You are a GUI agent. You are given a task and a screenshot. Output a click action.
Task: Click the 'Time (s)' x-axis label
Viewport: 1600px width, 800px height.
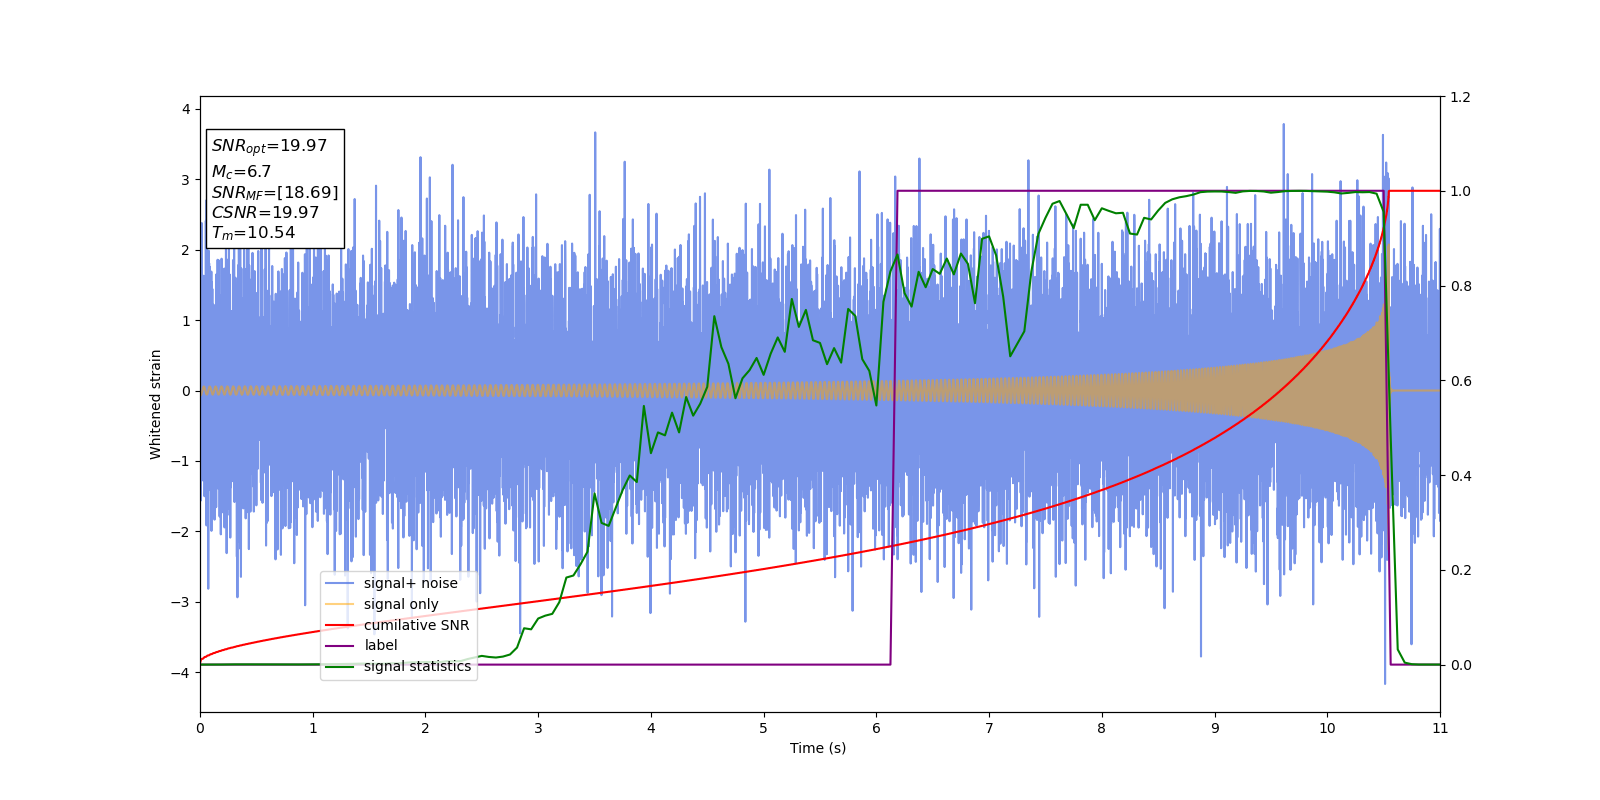point(818,748)
